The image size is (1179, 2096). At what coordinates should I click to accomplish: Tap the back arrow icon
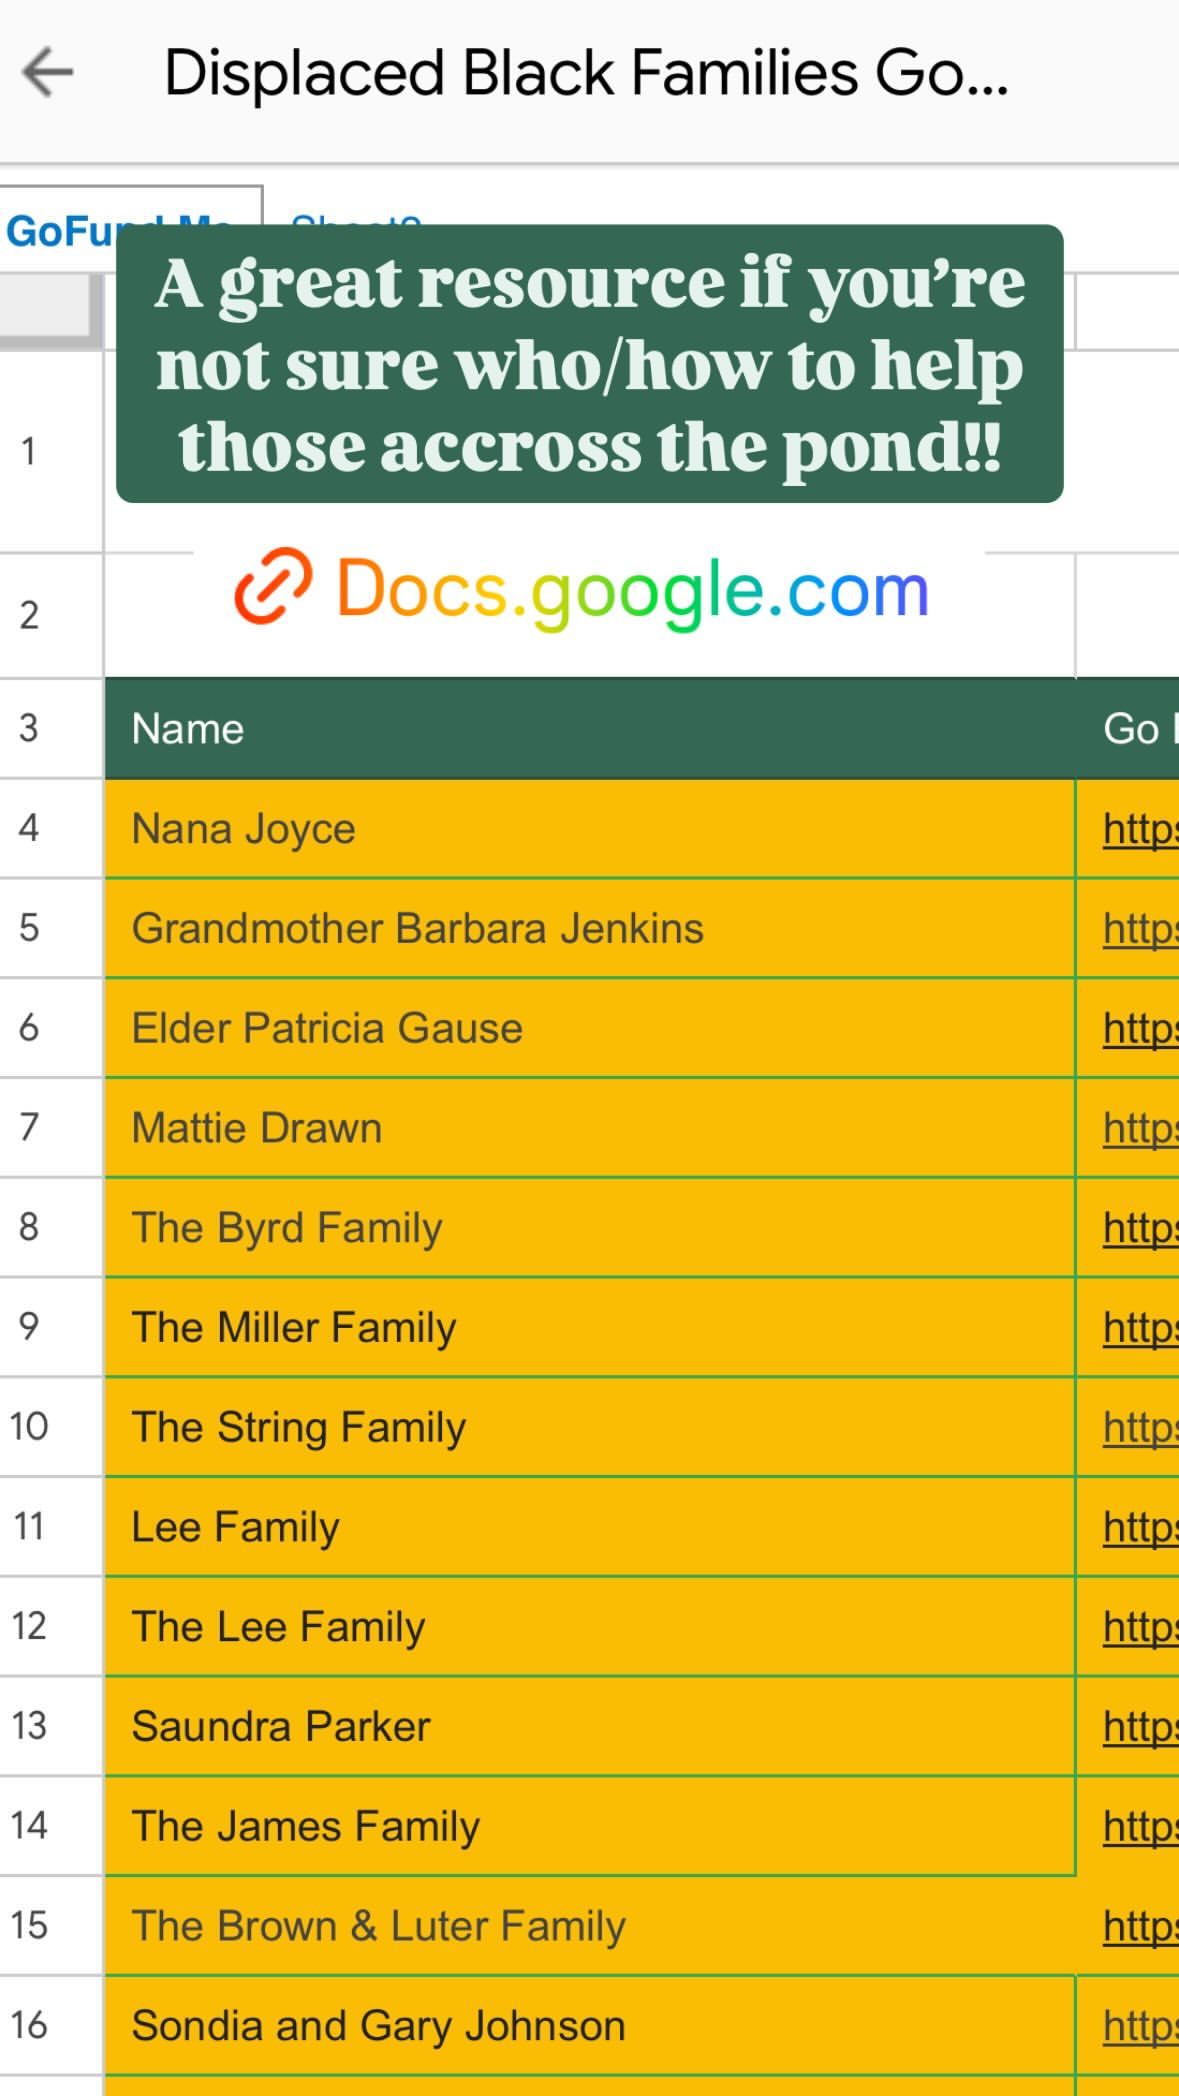coord(48,73)
